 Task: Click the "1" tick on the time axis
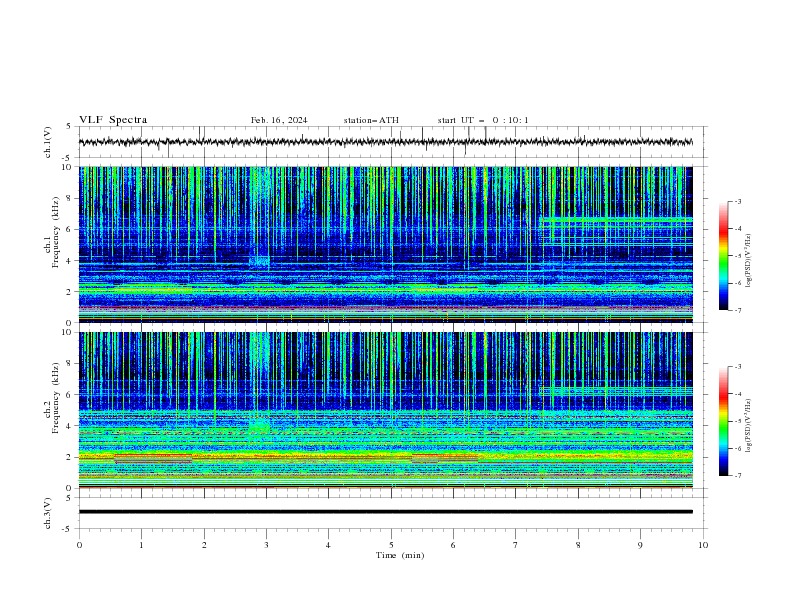point(141,545)
